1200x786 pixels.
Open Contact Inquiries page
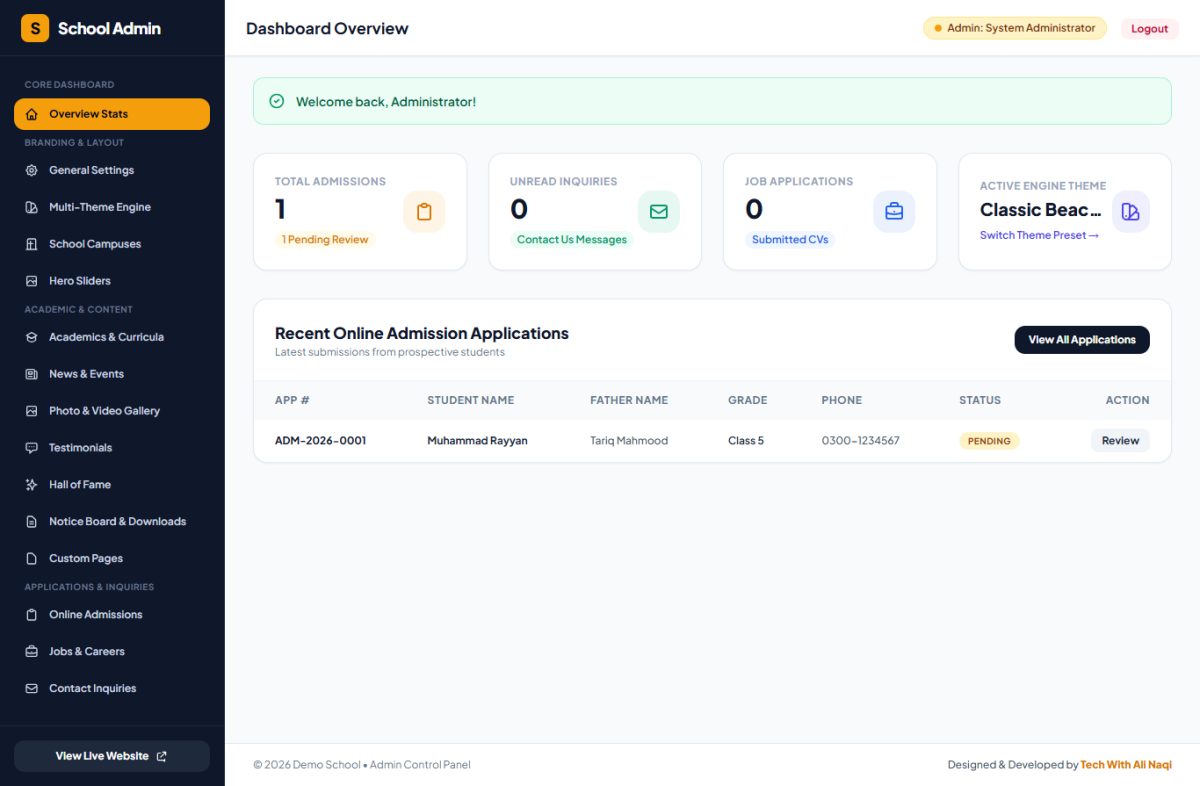click(x=112, y=689)
